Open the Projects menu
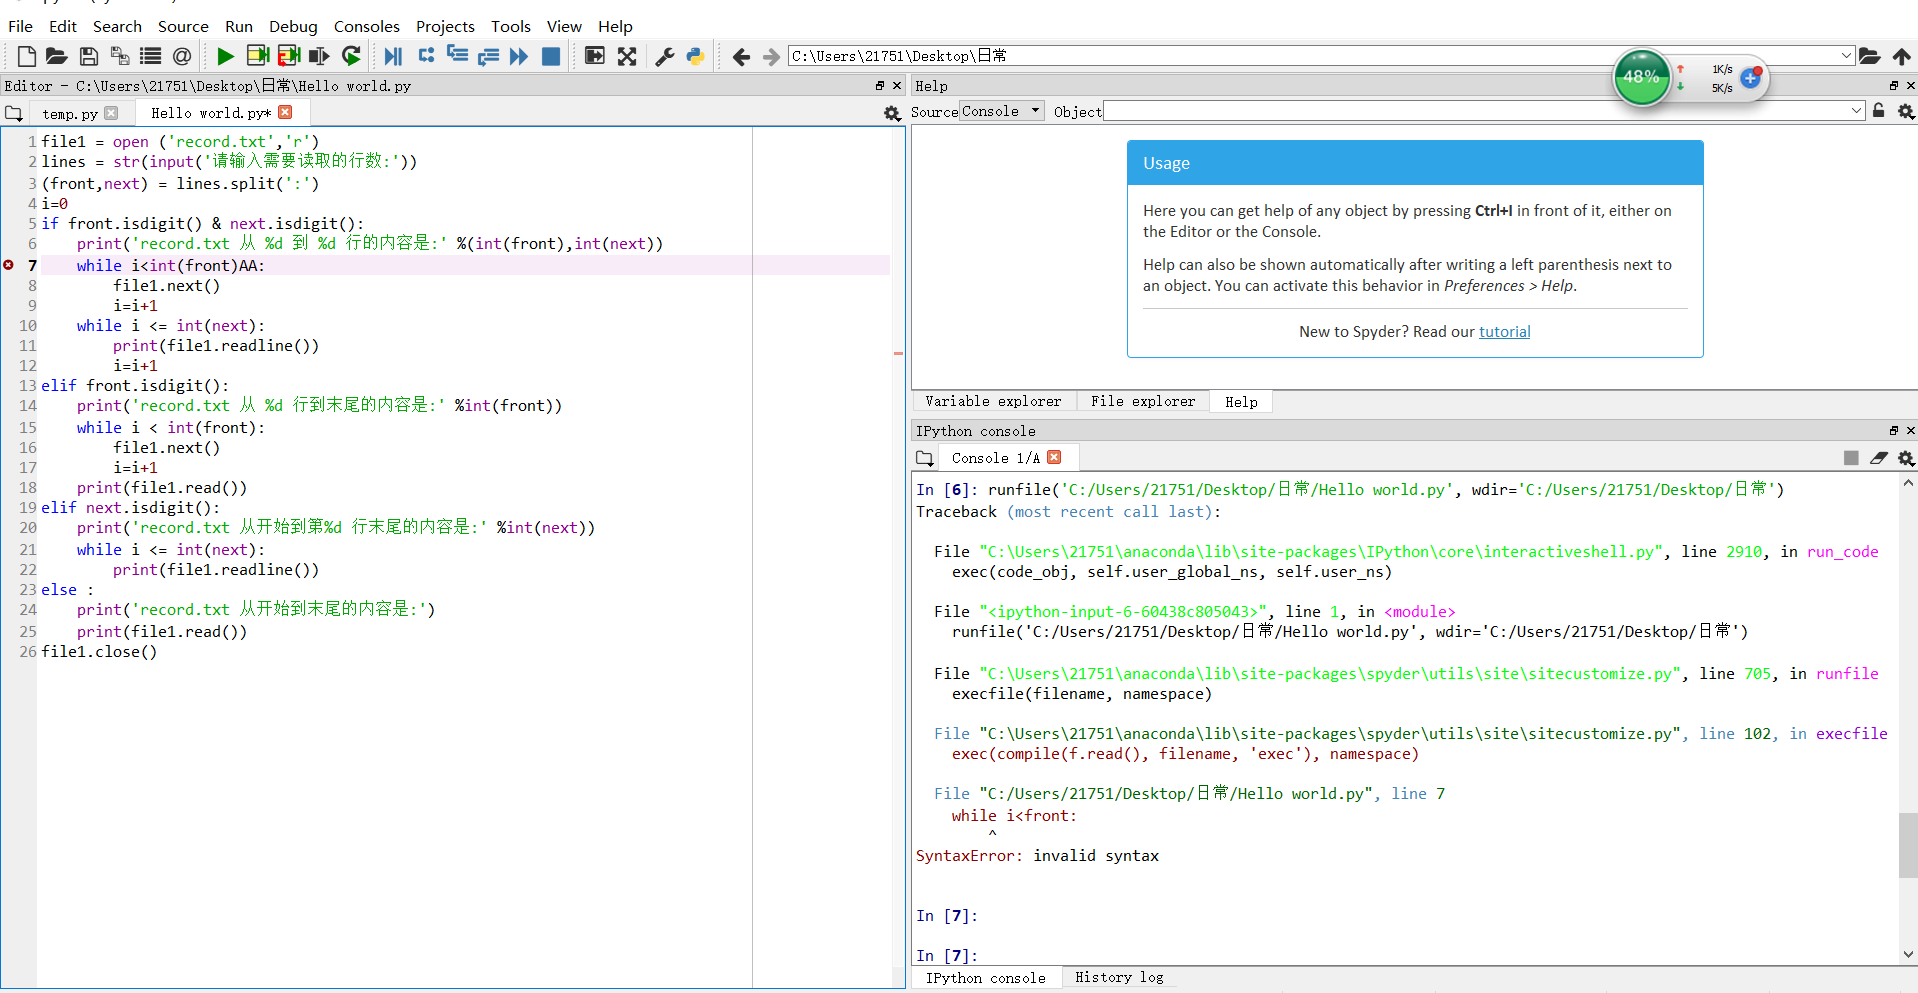This screenshot has width=1918, height=993. point(445,26)
